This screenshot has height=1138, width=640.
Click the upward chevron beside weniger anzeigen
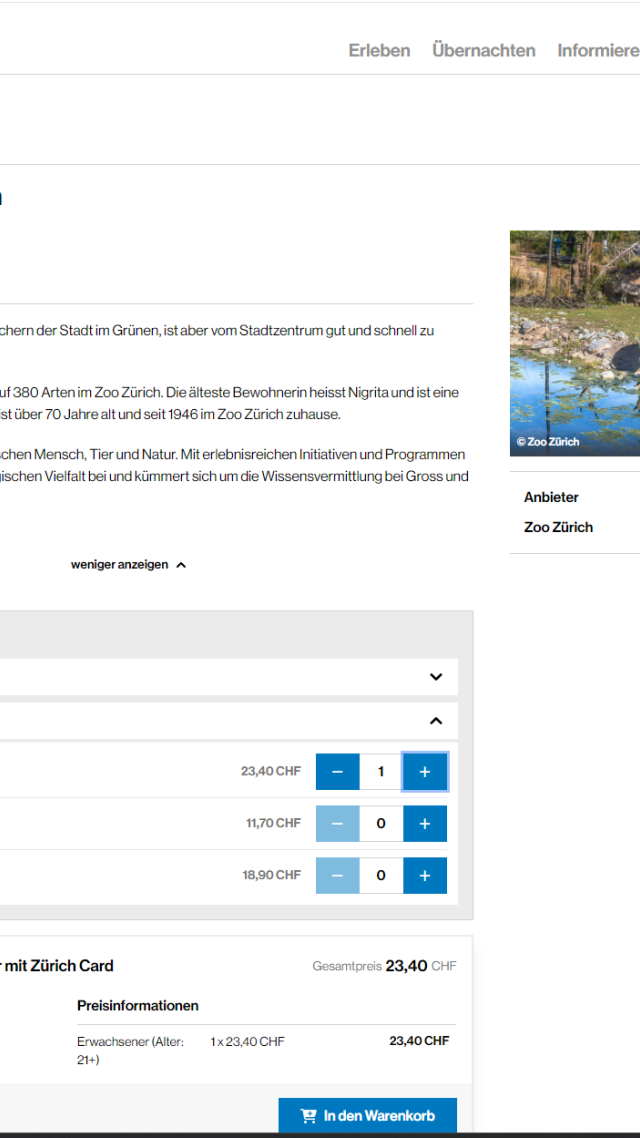click(x=181, y=564)
